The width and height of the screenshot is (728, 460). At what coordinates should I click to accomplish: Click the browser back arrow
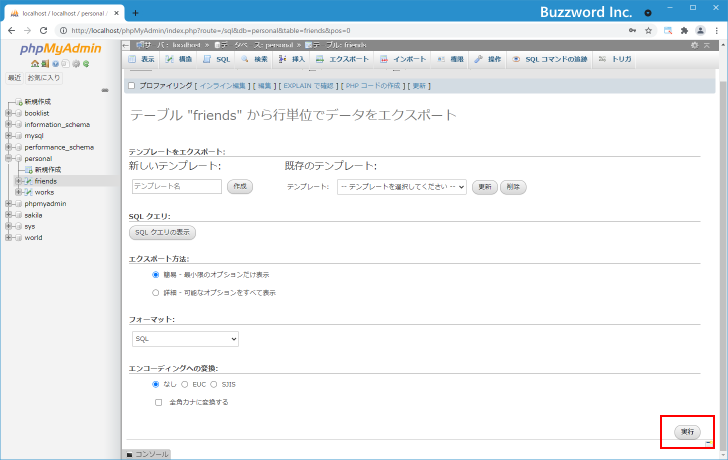pos(12,31)
